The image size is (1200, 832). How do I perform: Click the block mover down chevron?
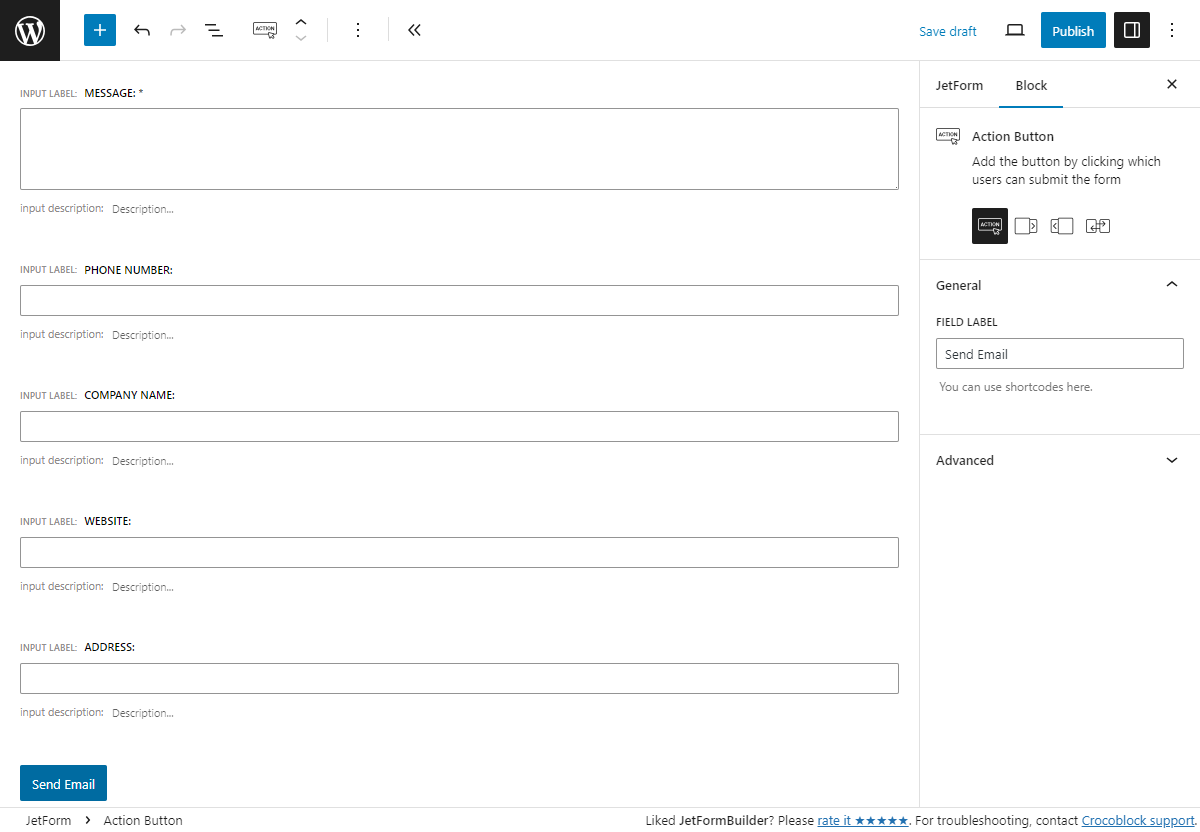tap(301, 37)
